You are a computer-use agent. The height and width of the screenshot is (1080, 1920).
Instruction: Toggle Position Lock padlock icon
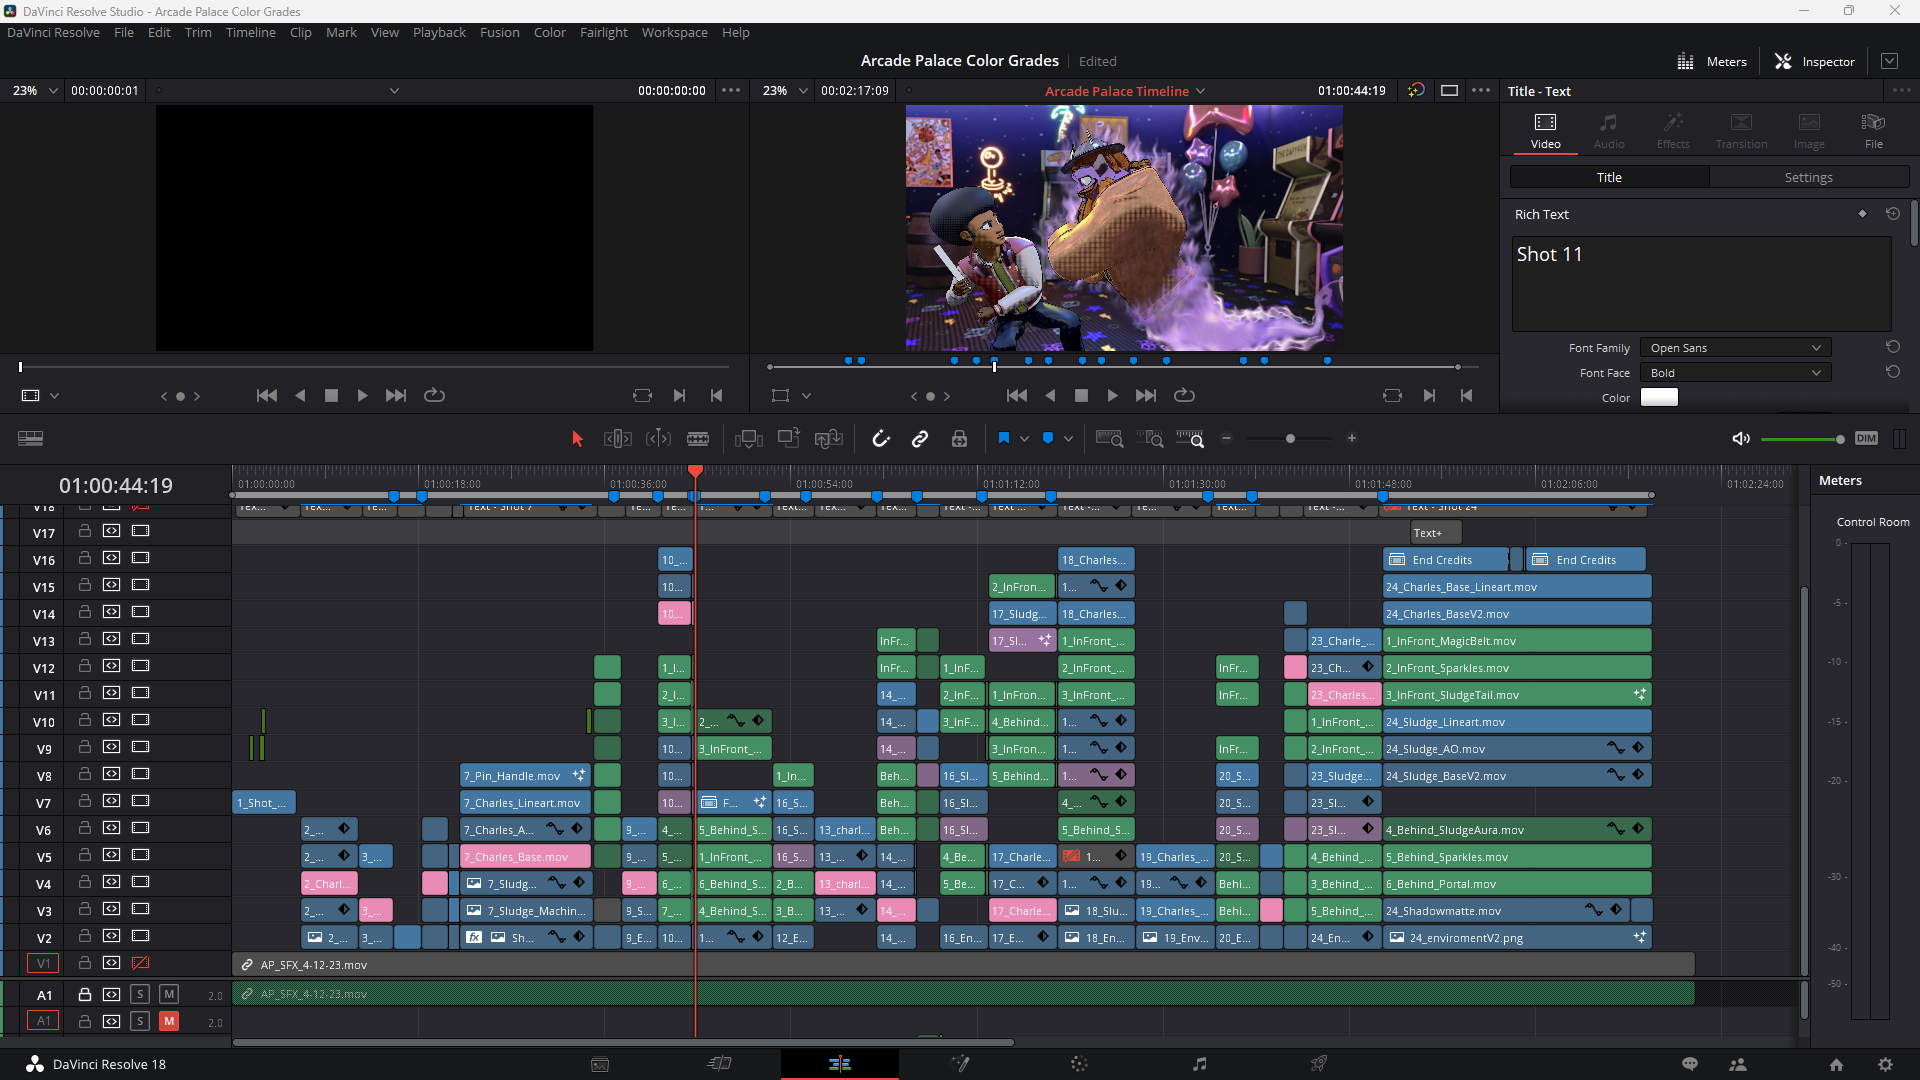959,439
